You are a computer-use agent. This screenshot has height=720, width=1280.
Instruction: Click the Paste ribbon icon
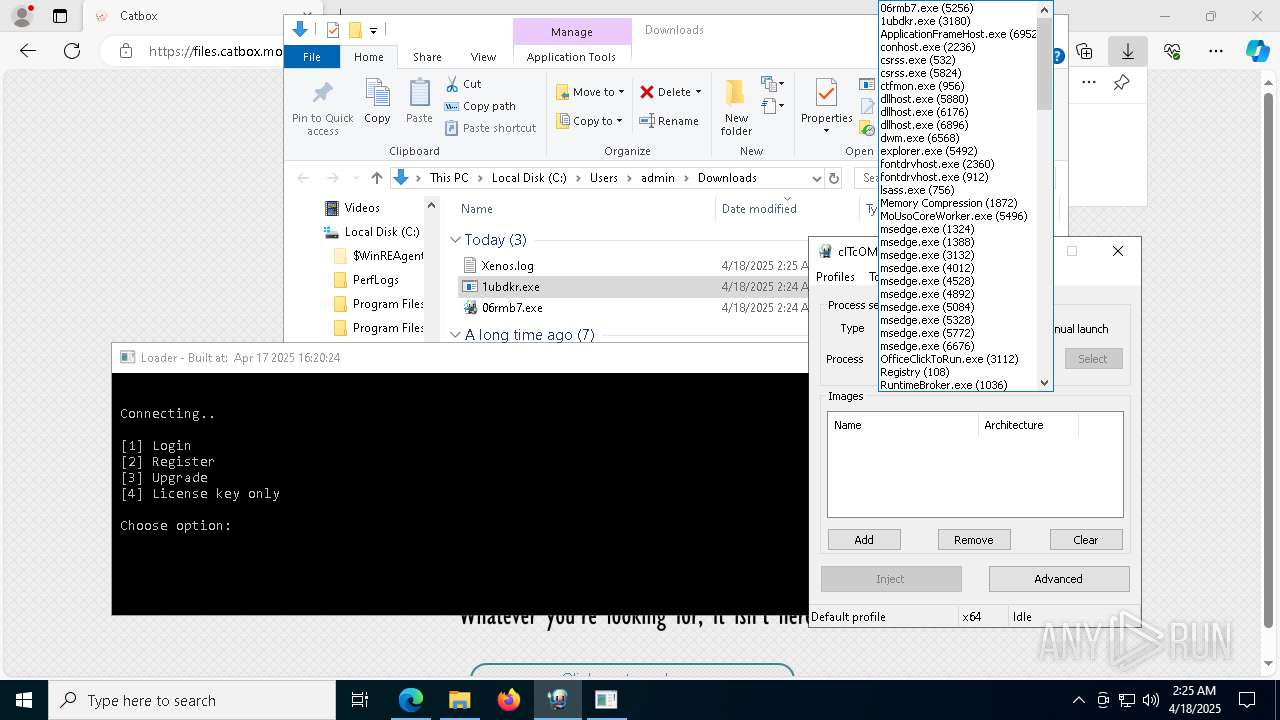419,102
